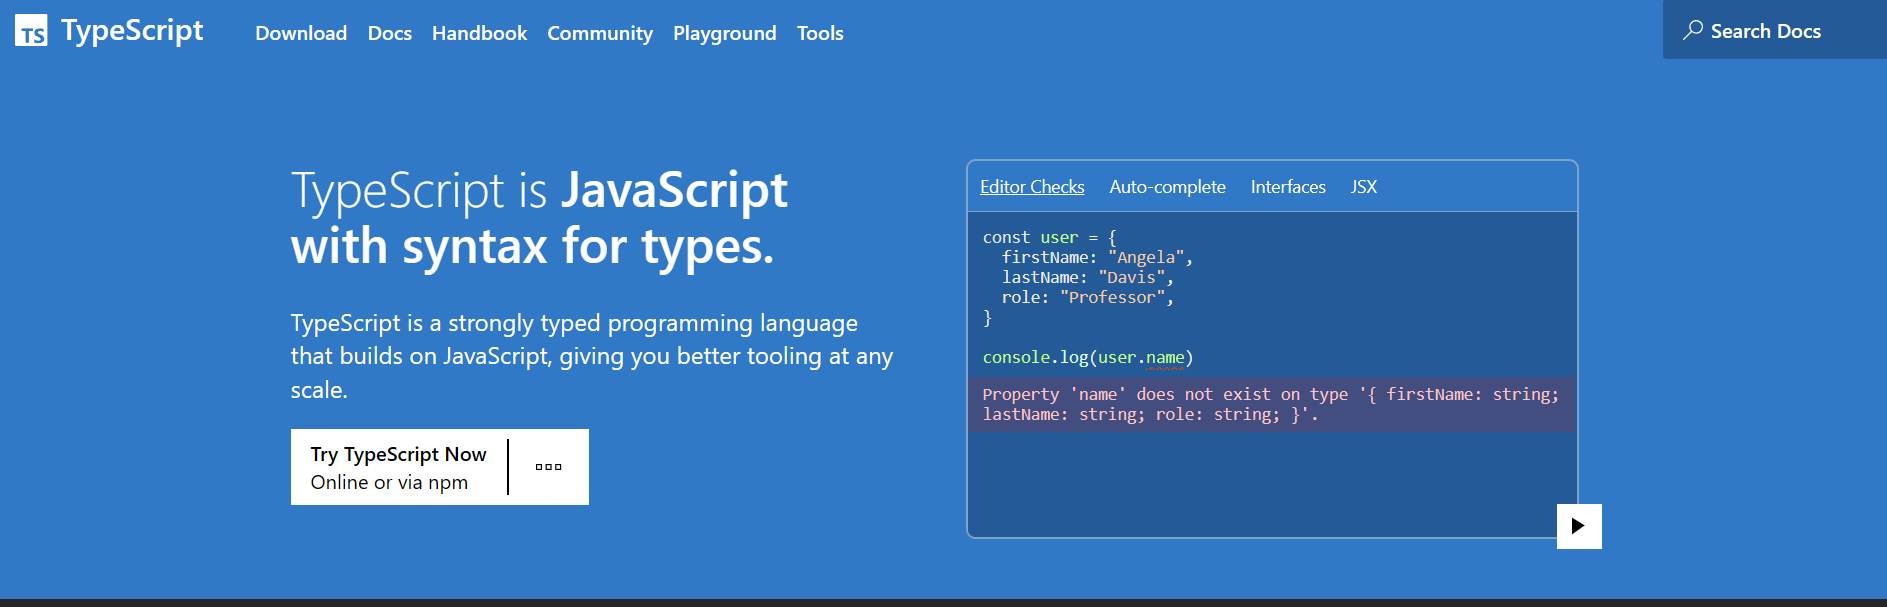Click the 'console' keyword in code
Image resolution: width=1887 pixels, height=607 pixels.
click(1016, 357)
